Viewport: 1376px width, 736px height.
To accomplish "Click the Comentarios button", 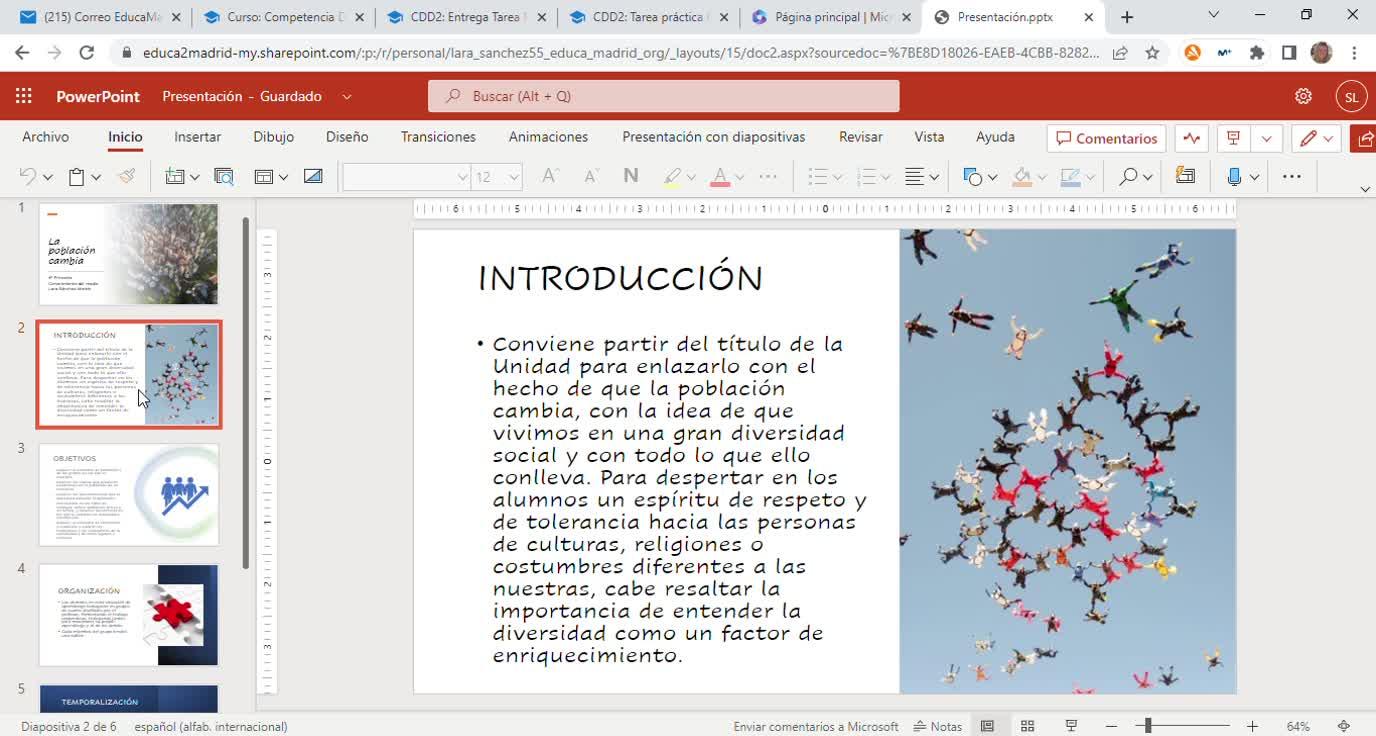I will tap(1106, 138).
